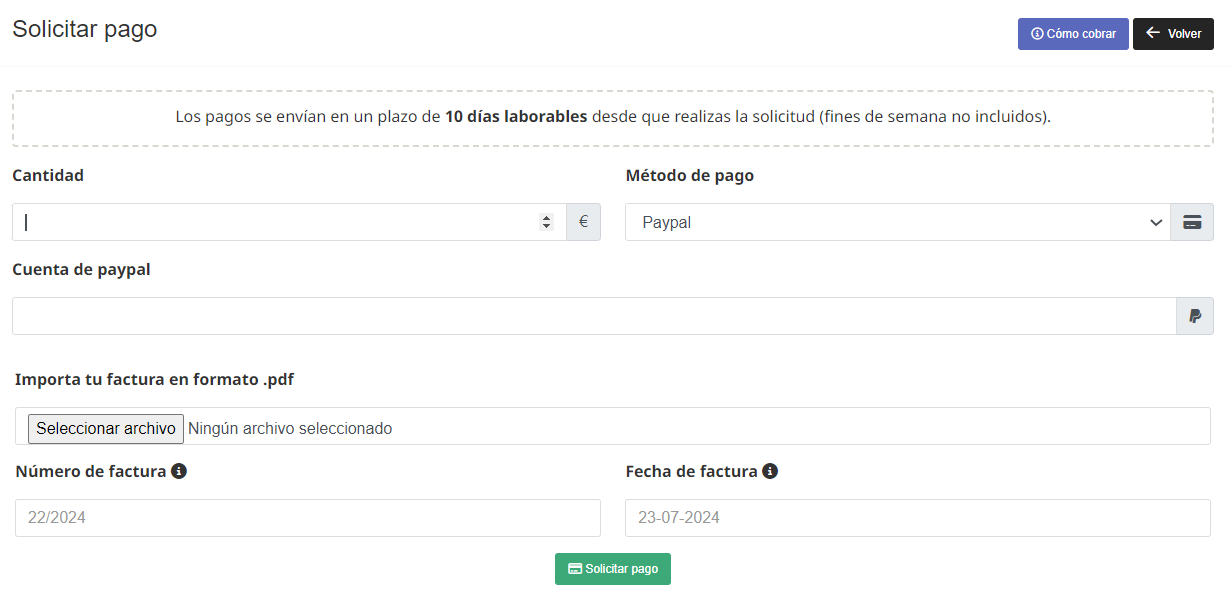Screen dimensions: 1230x603
Task: Click info icon next to Número de factura
Action: pyautogui.click(x=179, y=471)
